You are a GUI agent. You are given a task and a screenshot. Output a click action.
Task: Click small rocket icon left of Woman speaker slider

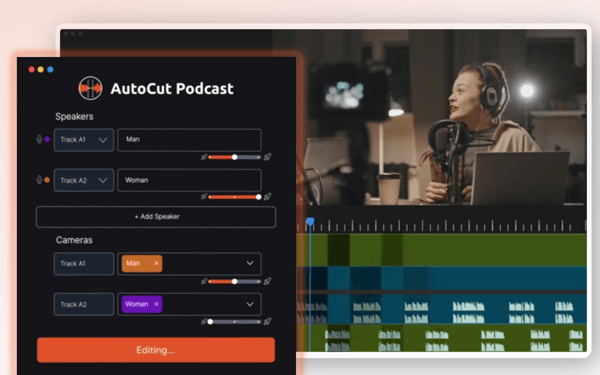tap(204, 197)
